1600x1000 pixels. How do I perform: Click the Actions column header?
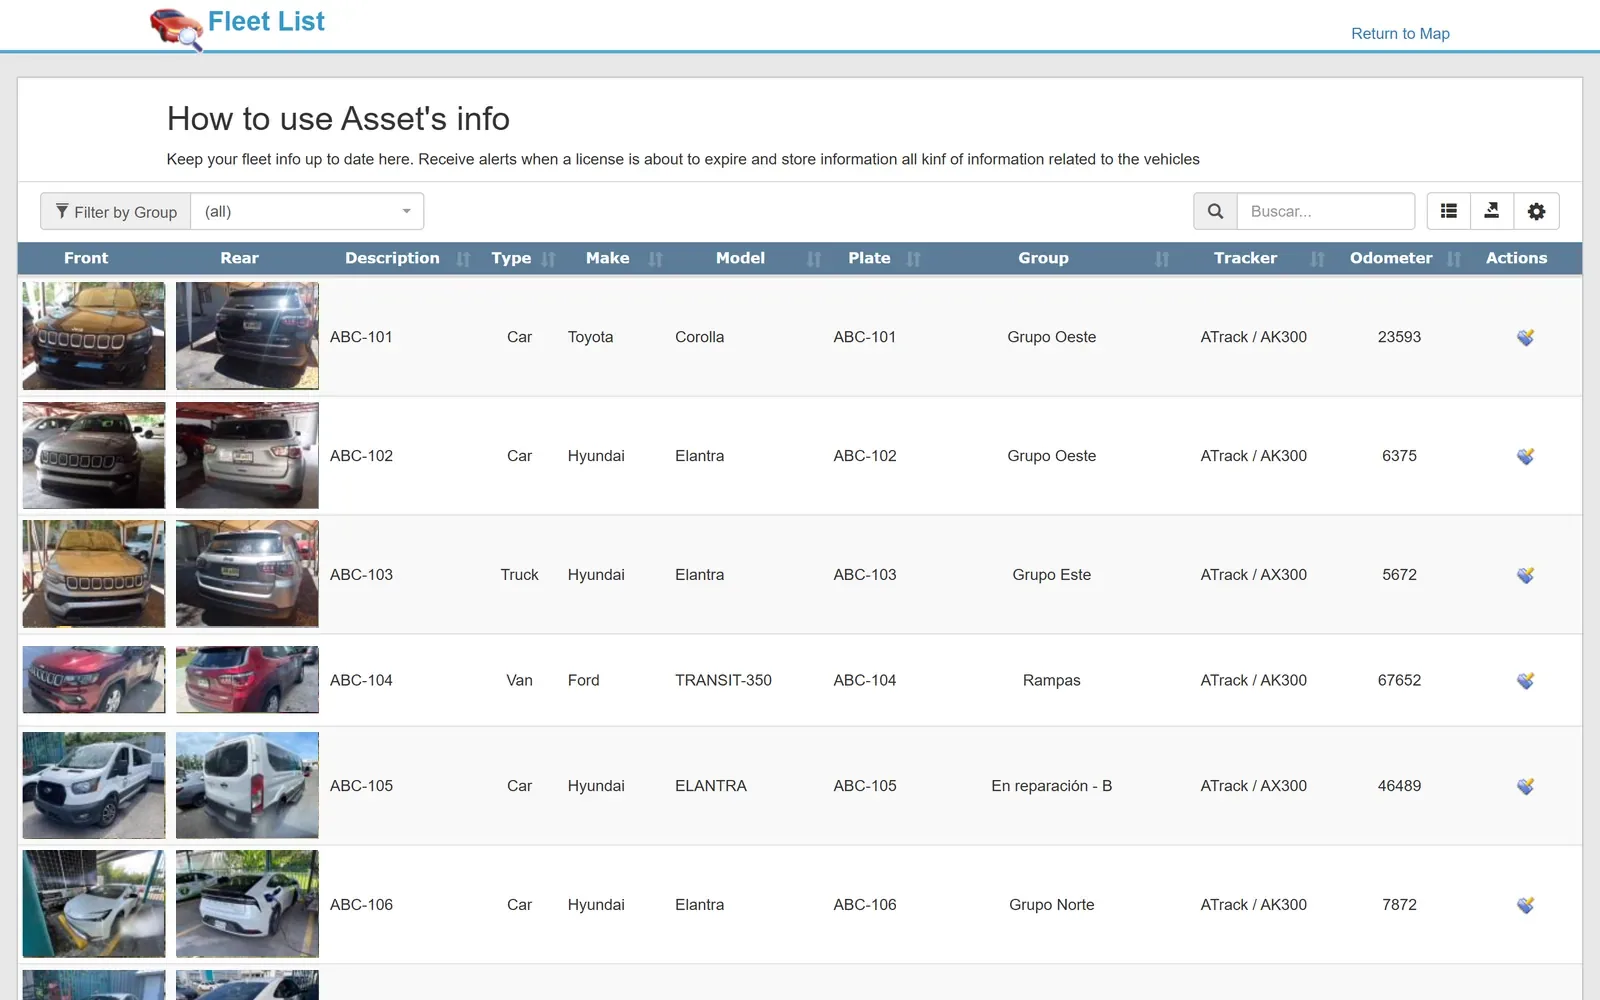(x=1516, y=258)
